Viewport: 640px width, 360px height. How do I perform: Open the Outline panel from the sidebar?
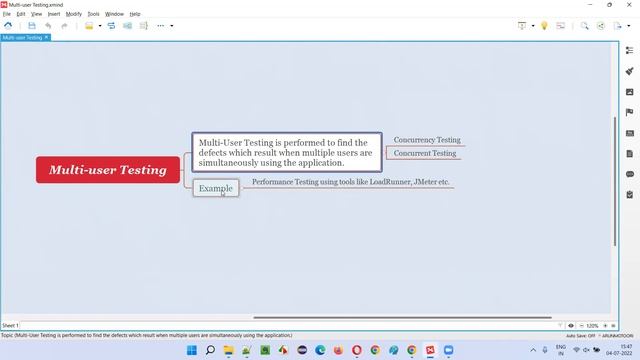pos(629,50)
